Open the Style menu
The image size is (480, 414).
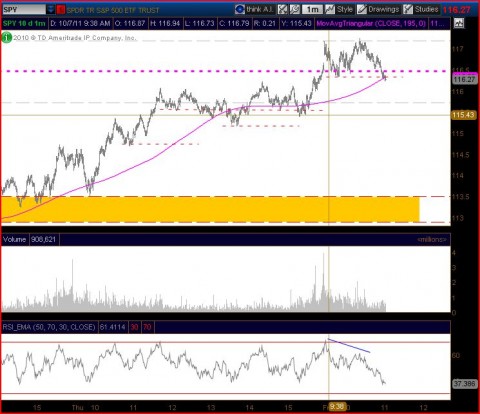[x=339, y=9]
